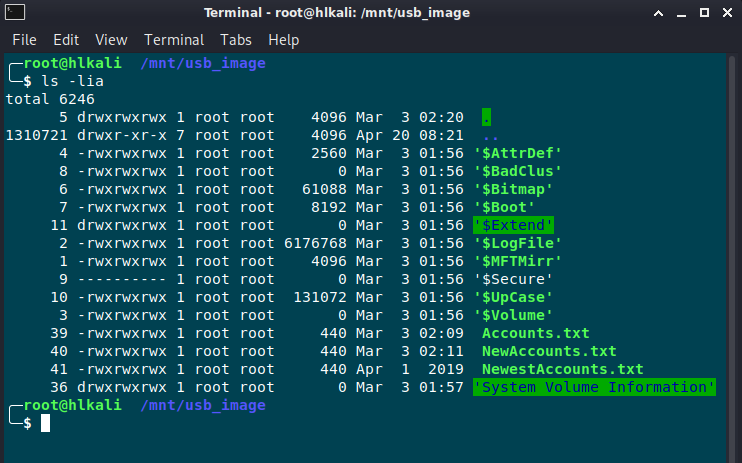
Task: Open the Help menu
Action: pyautogui.click(x=284, y=40)
